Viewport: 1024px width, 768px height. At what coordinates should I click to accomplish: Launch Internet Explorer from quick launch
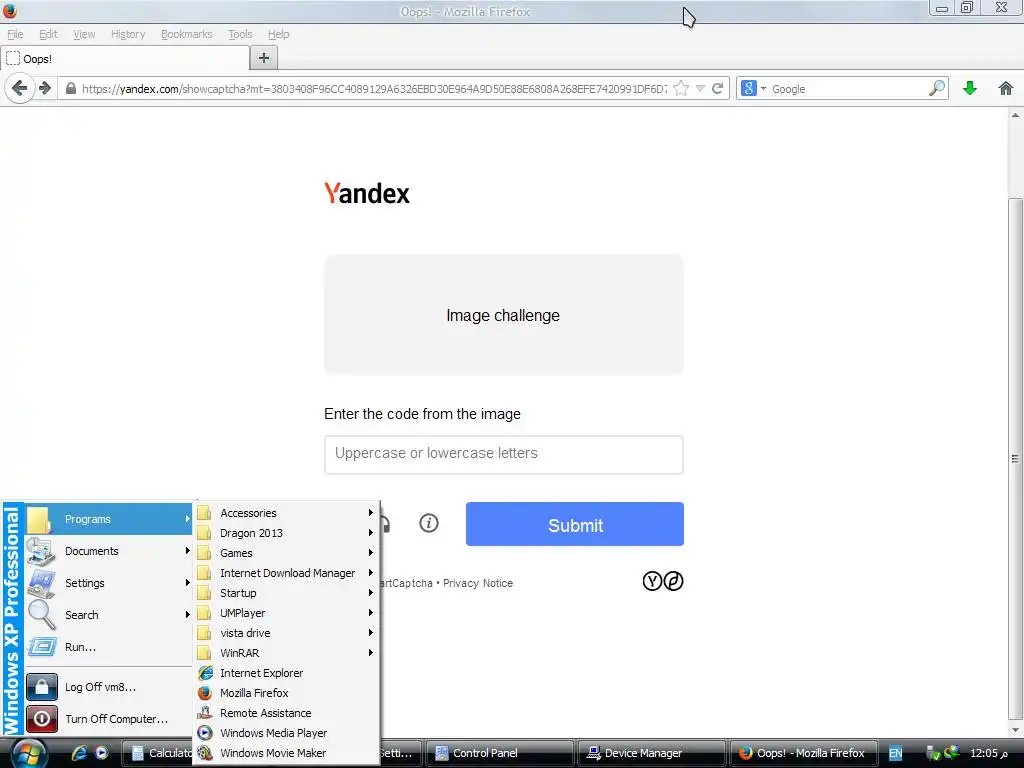click(x=79, y=753)
